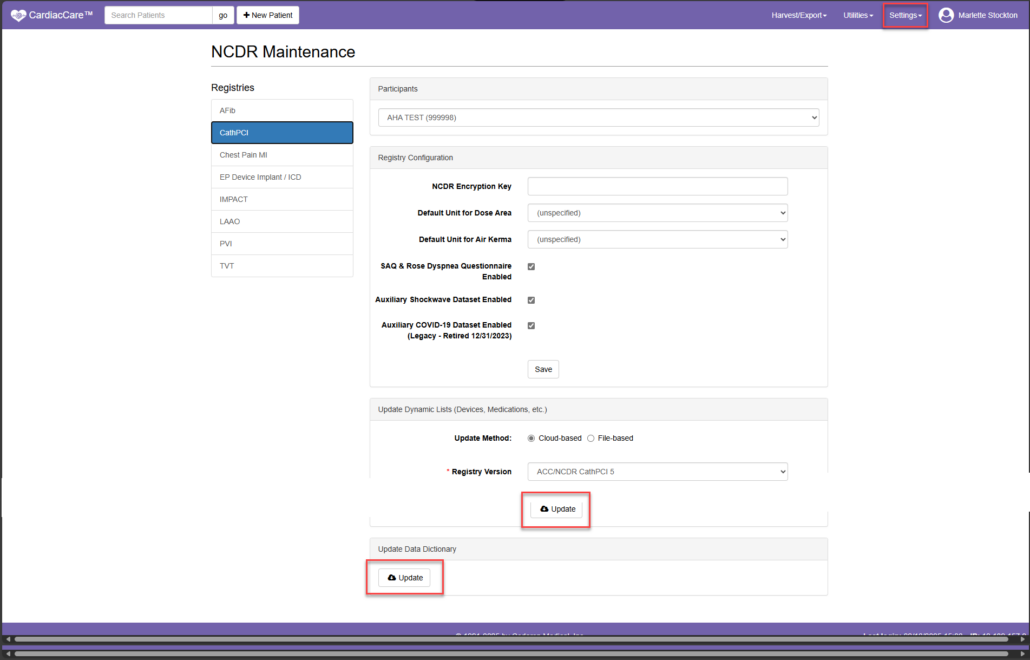Click the Registries heading
Screen dimensions: 1030x660
[233, 87]
